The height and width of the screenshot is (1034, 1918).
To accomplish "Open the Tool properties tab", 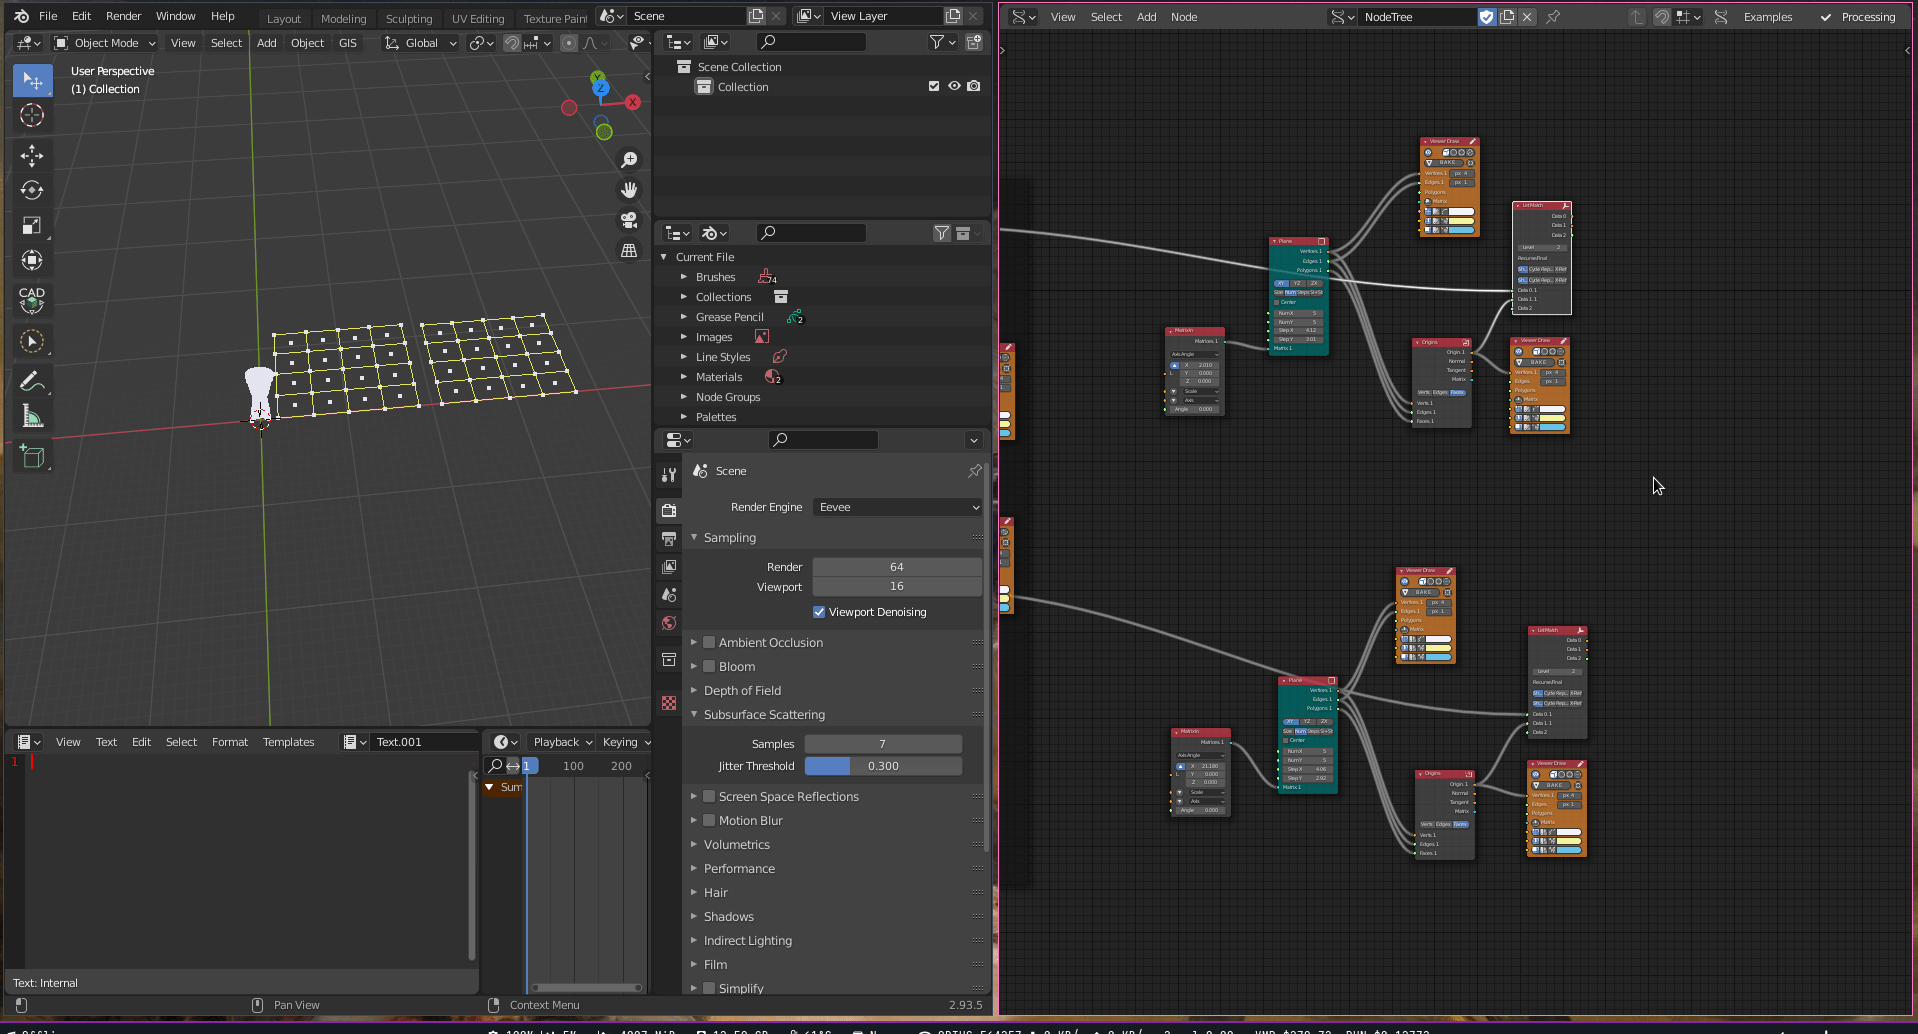I will (x=669, y=474).
